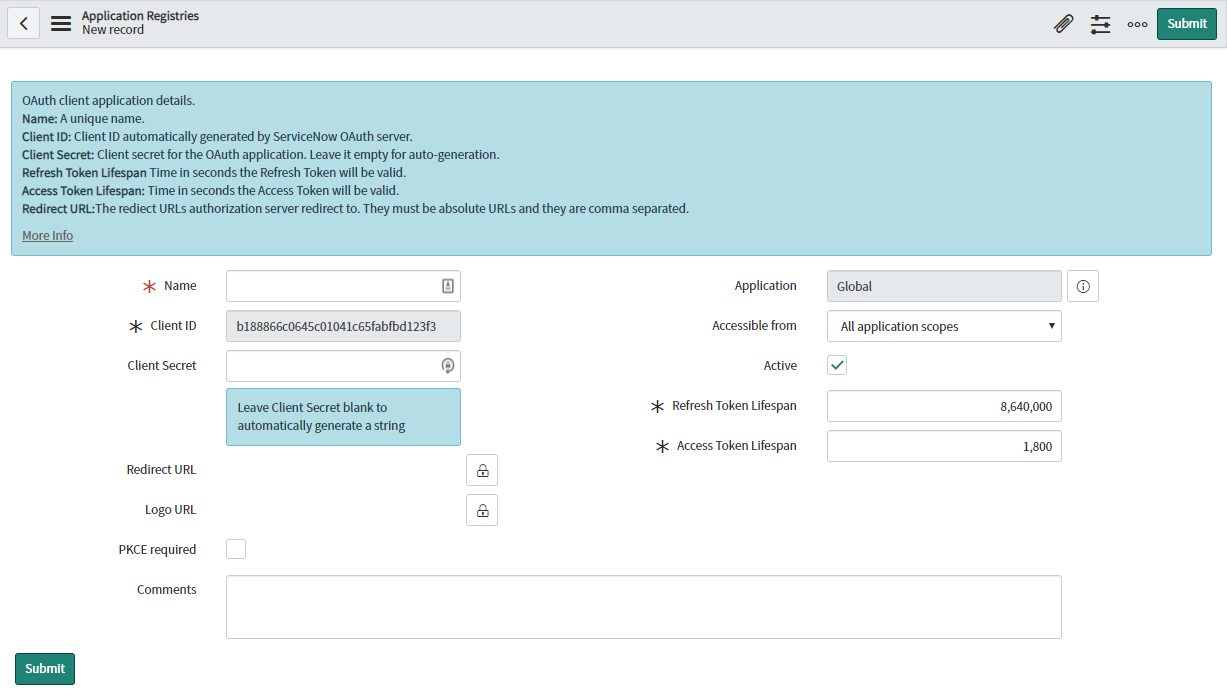1227x696 pixels.
Task: Click into the Comments text area
Action: 643,606
